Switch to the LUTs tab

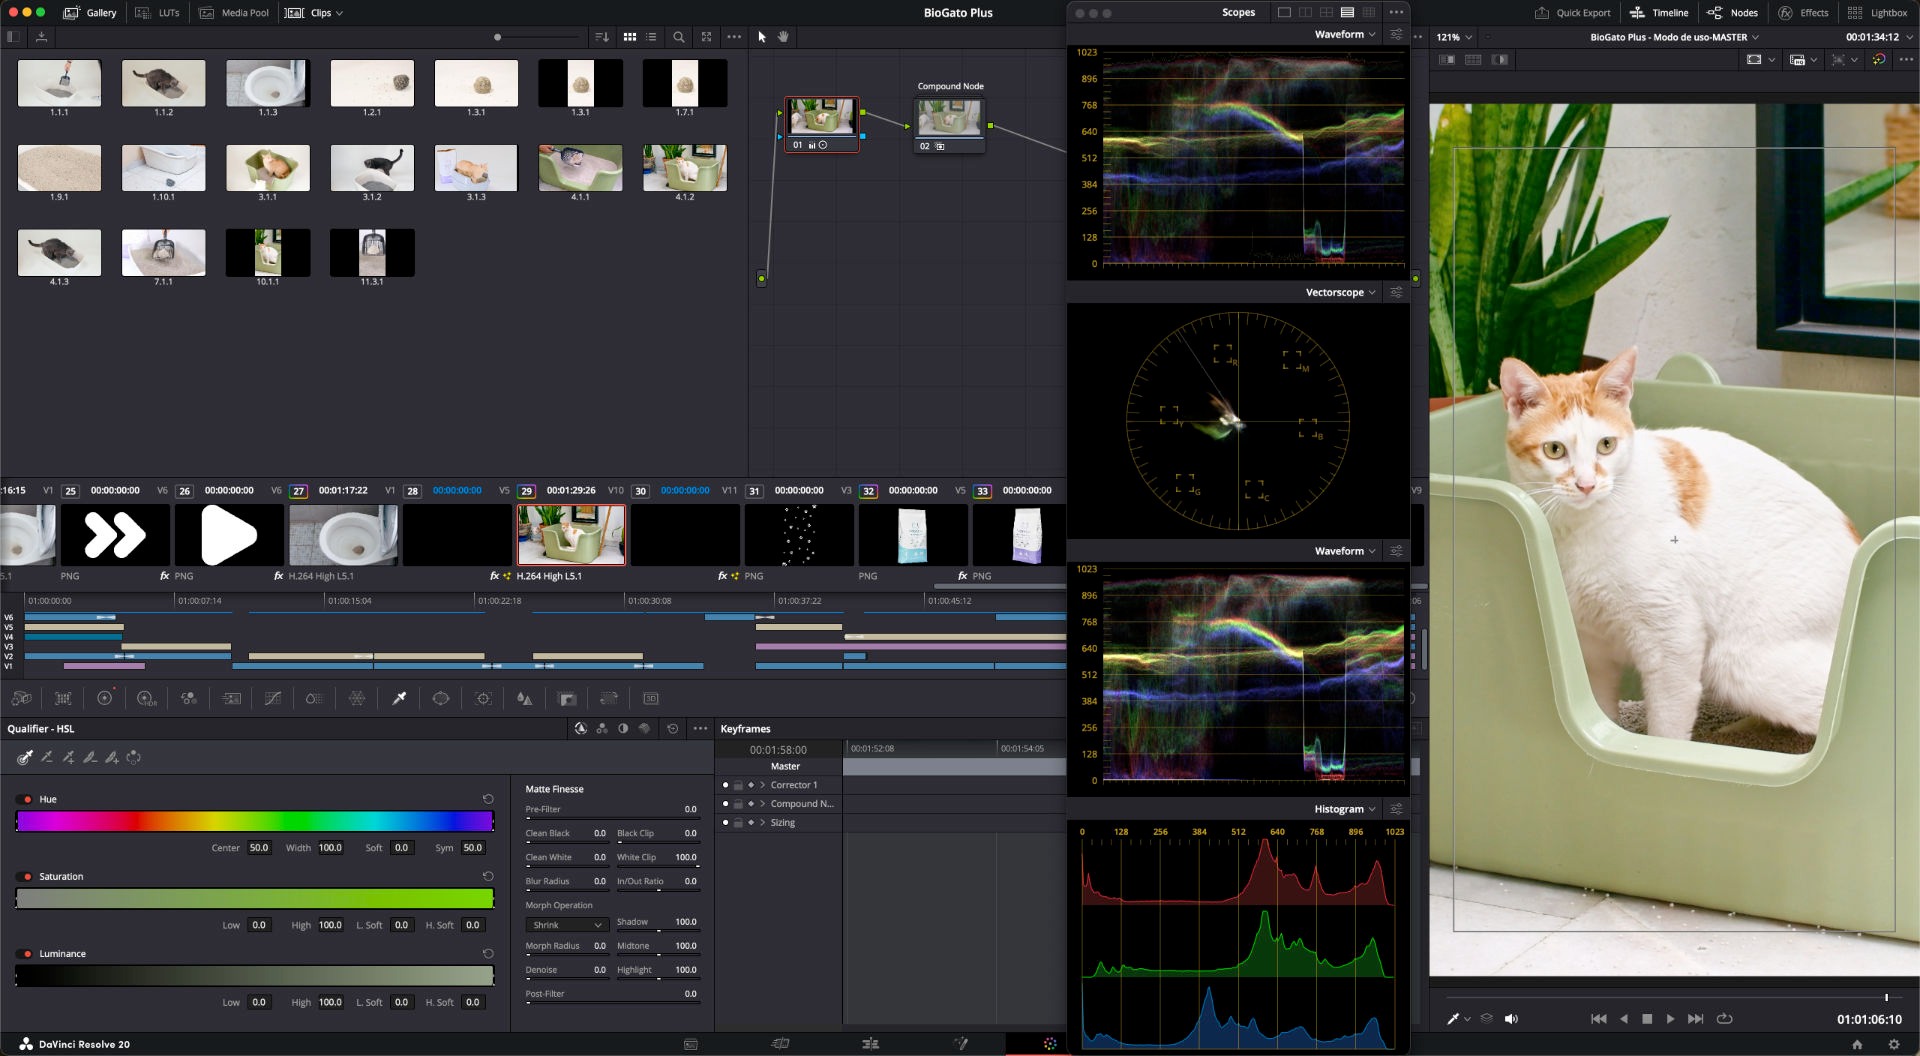[x=165, y=13]
